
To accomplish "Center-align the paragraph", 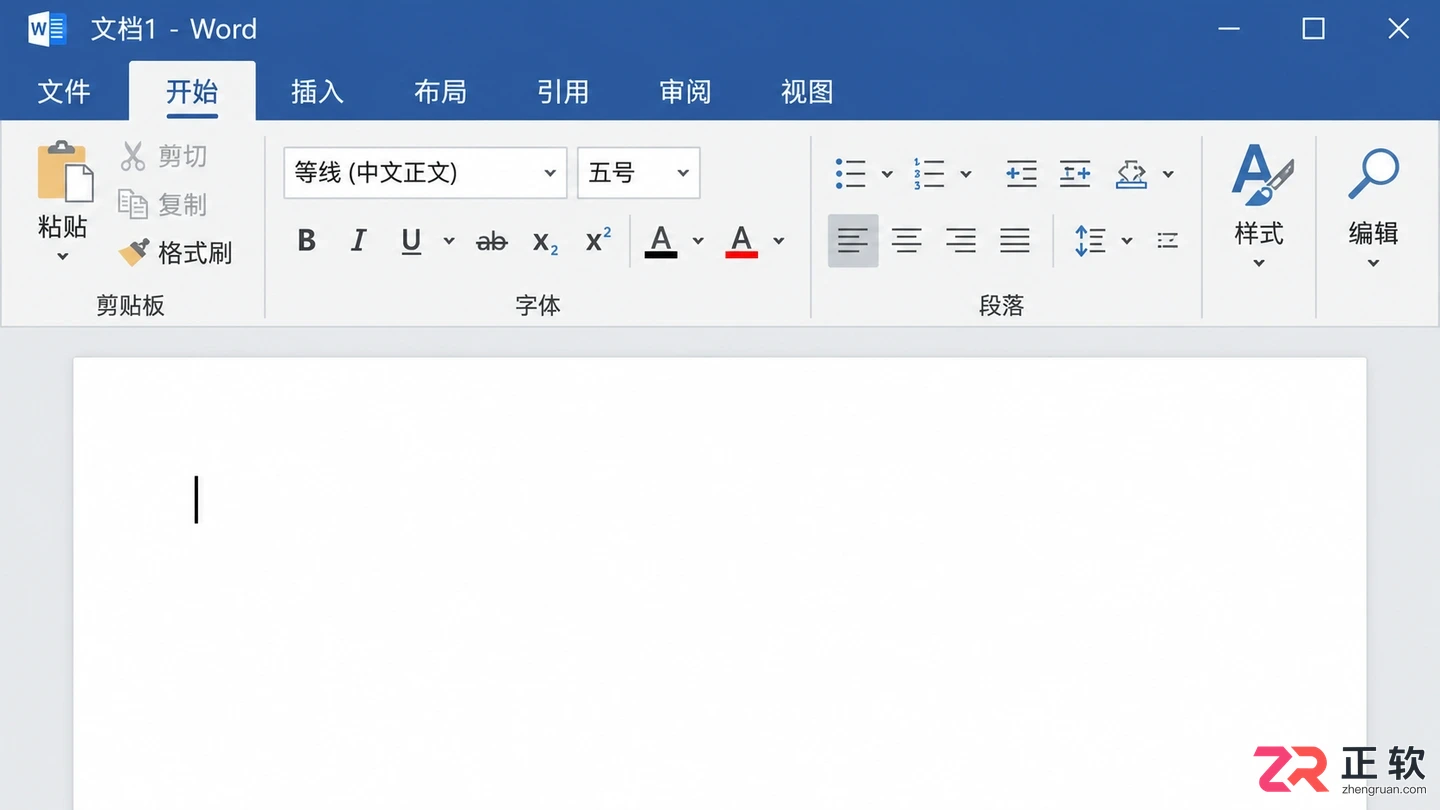I will pos(907,240).
